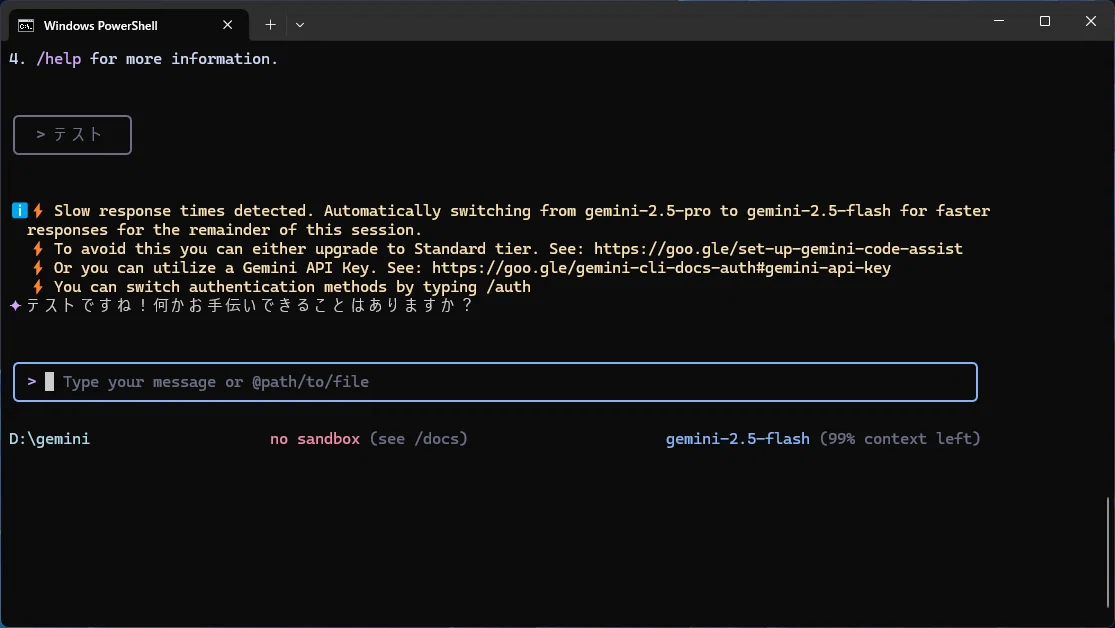Viewport: 1115px width, 628px height.
Task: Click the /auth command text
Action: [508, 287]
